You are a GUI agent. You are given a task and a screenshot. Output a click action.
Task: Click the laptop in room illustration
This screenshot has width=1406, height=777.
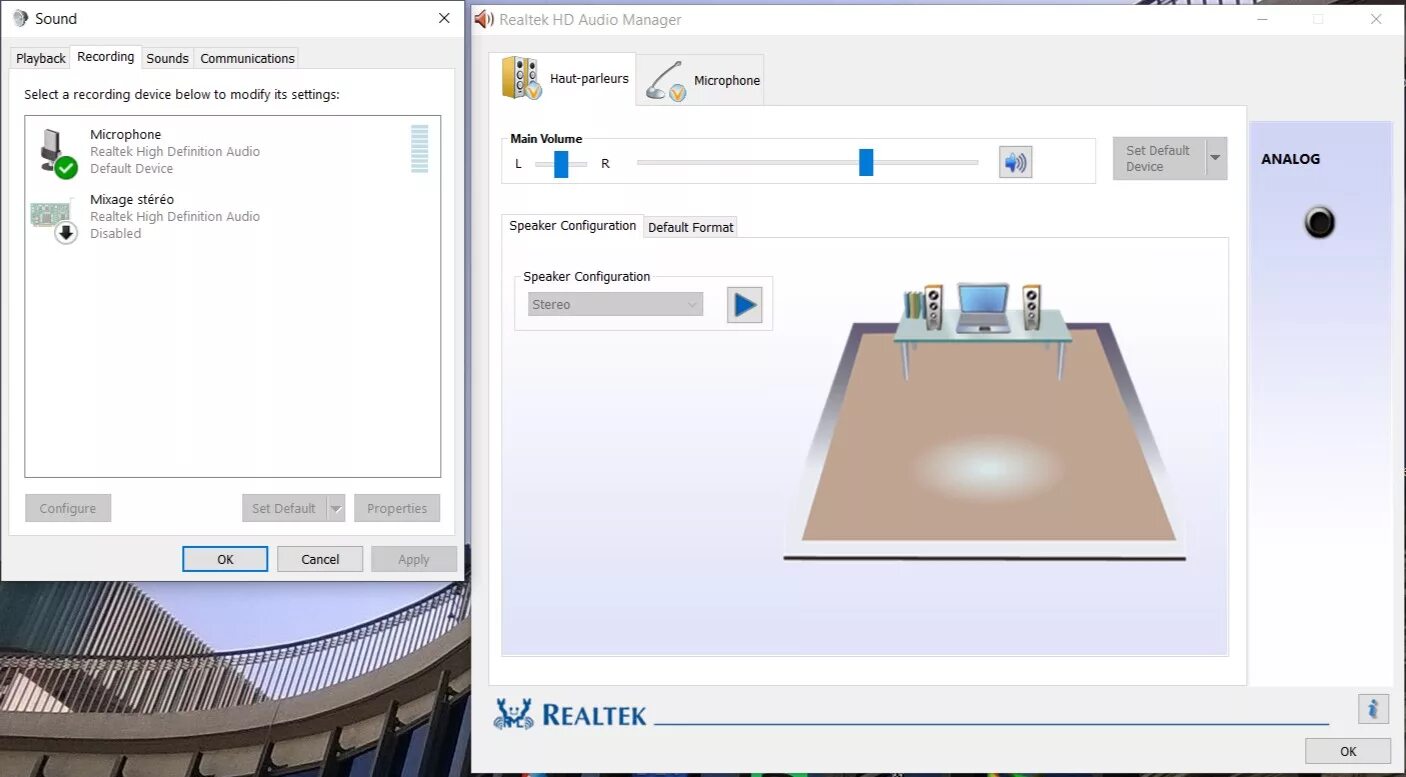(x=983, y=307)
